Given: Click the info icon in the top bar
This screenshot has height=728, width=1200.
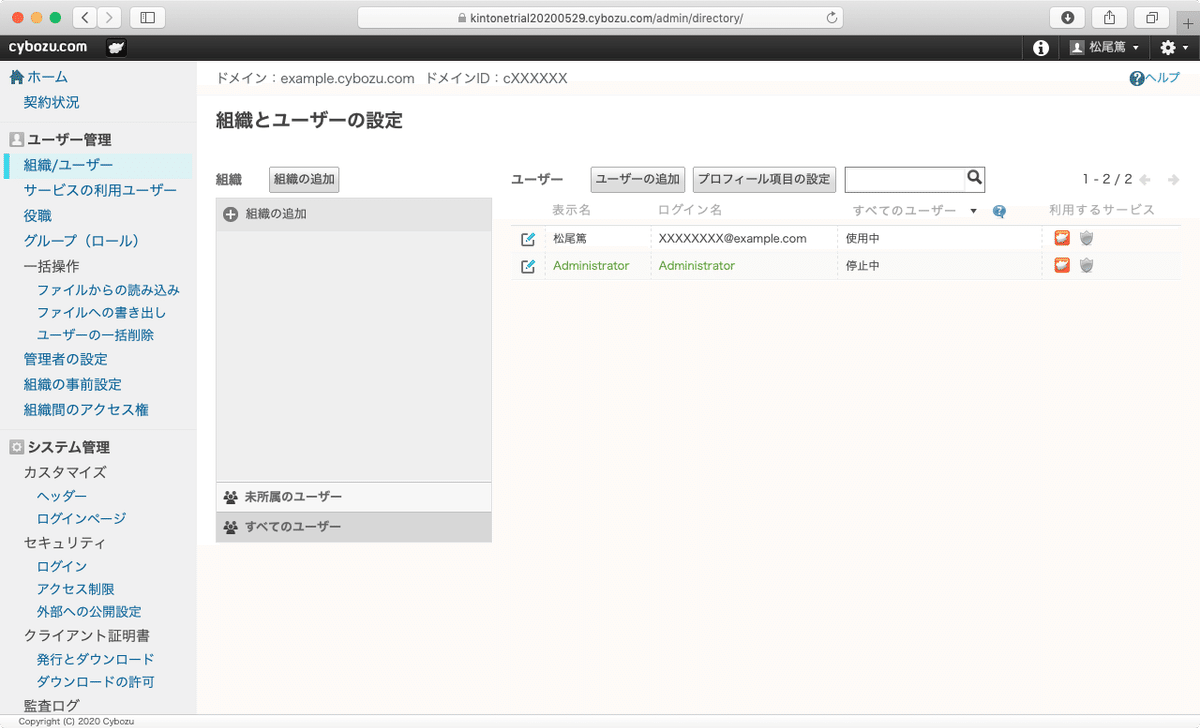Looking at the screenshot, I should (1039, 46).
